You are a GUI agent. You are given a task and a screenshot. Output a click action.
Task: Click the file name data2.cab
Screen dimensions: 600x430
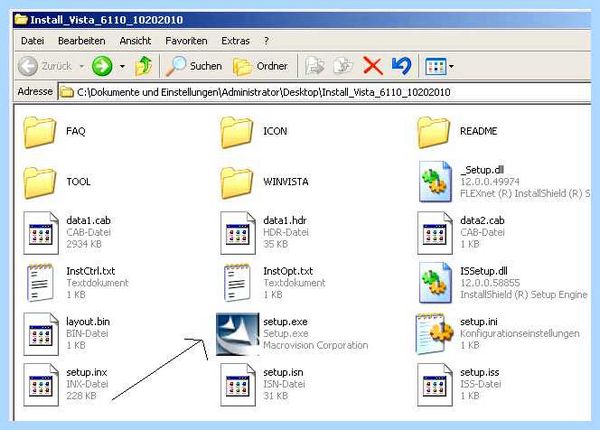tap(482, 220)
